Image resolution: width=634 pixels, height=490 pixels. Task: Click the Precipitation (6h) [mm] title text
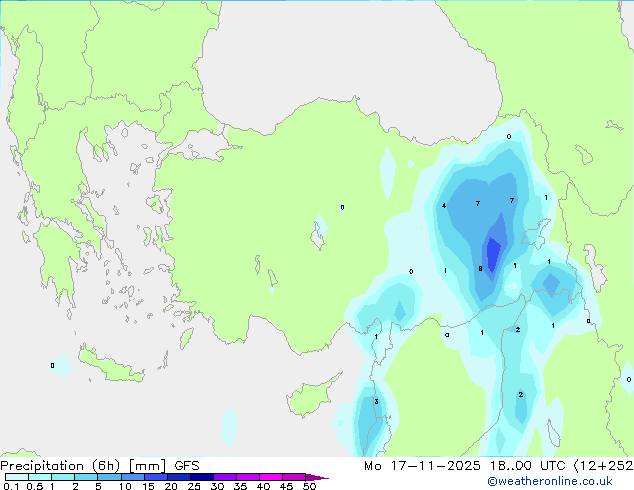click(x=83, y=466)
